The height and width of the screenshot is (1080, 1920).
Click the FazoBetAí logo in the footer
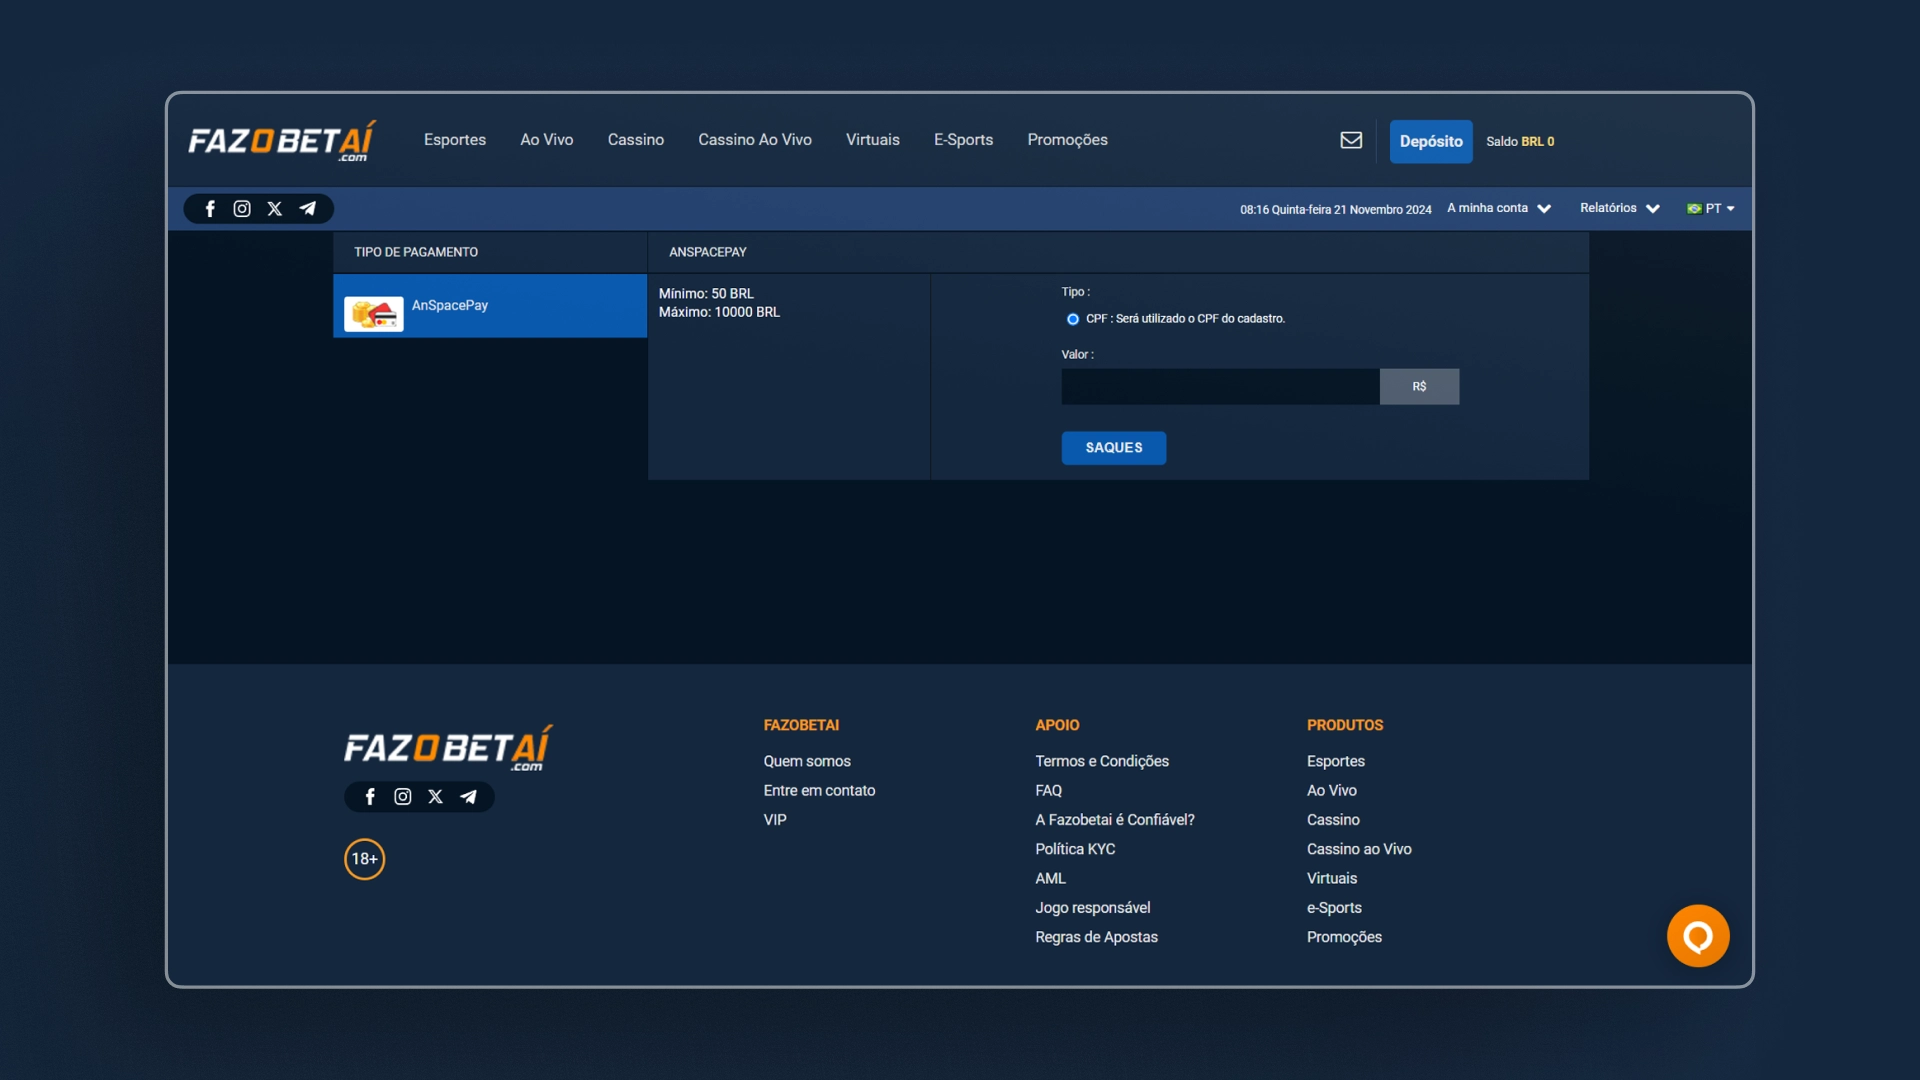[448, 748]
